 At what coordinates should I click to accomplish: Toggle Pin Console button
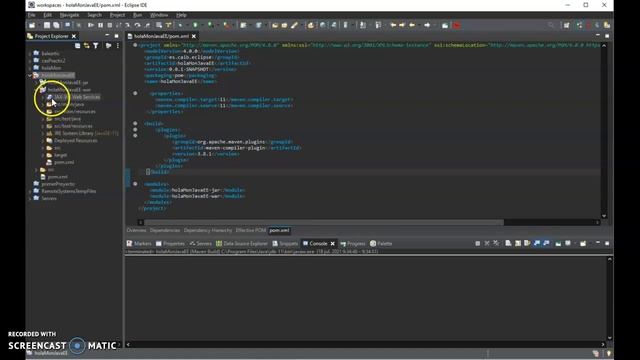click(558, 243)
